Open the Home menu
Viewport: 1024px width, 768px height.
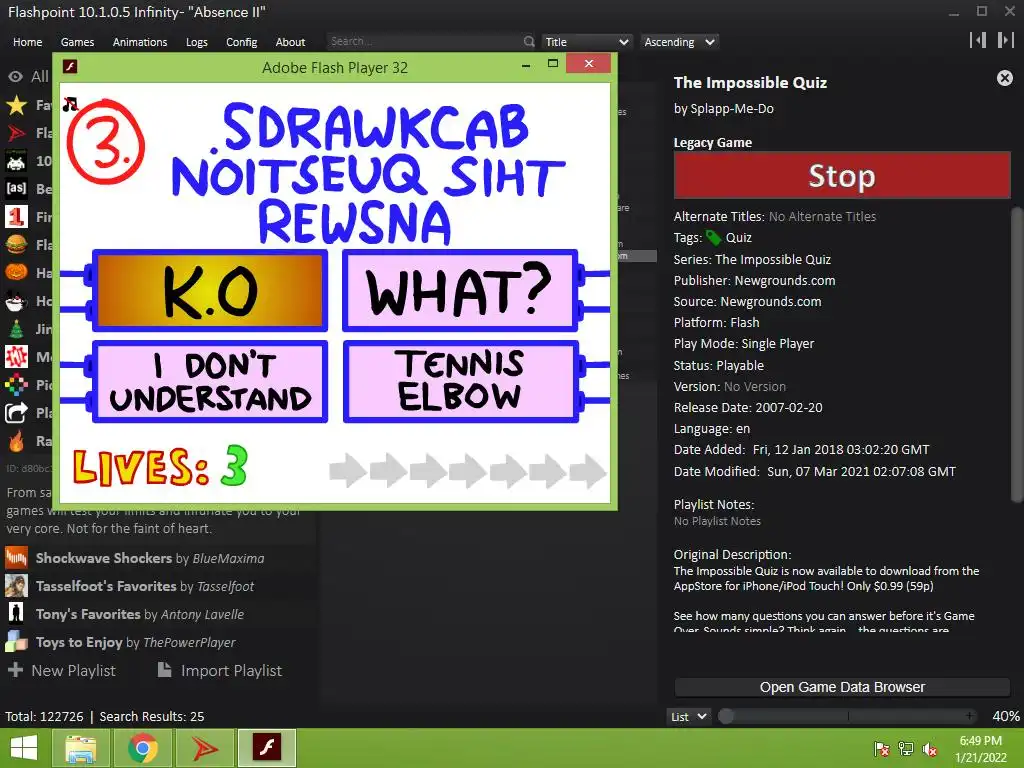pos(27,42)
